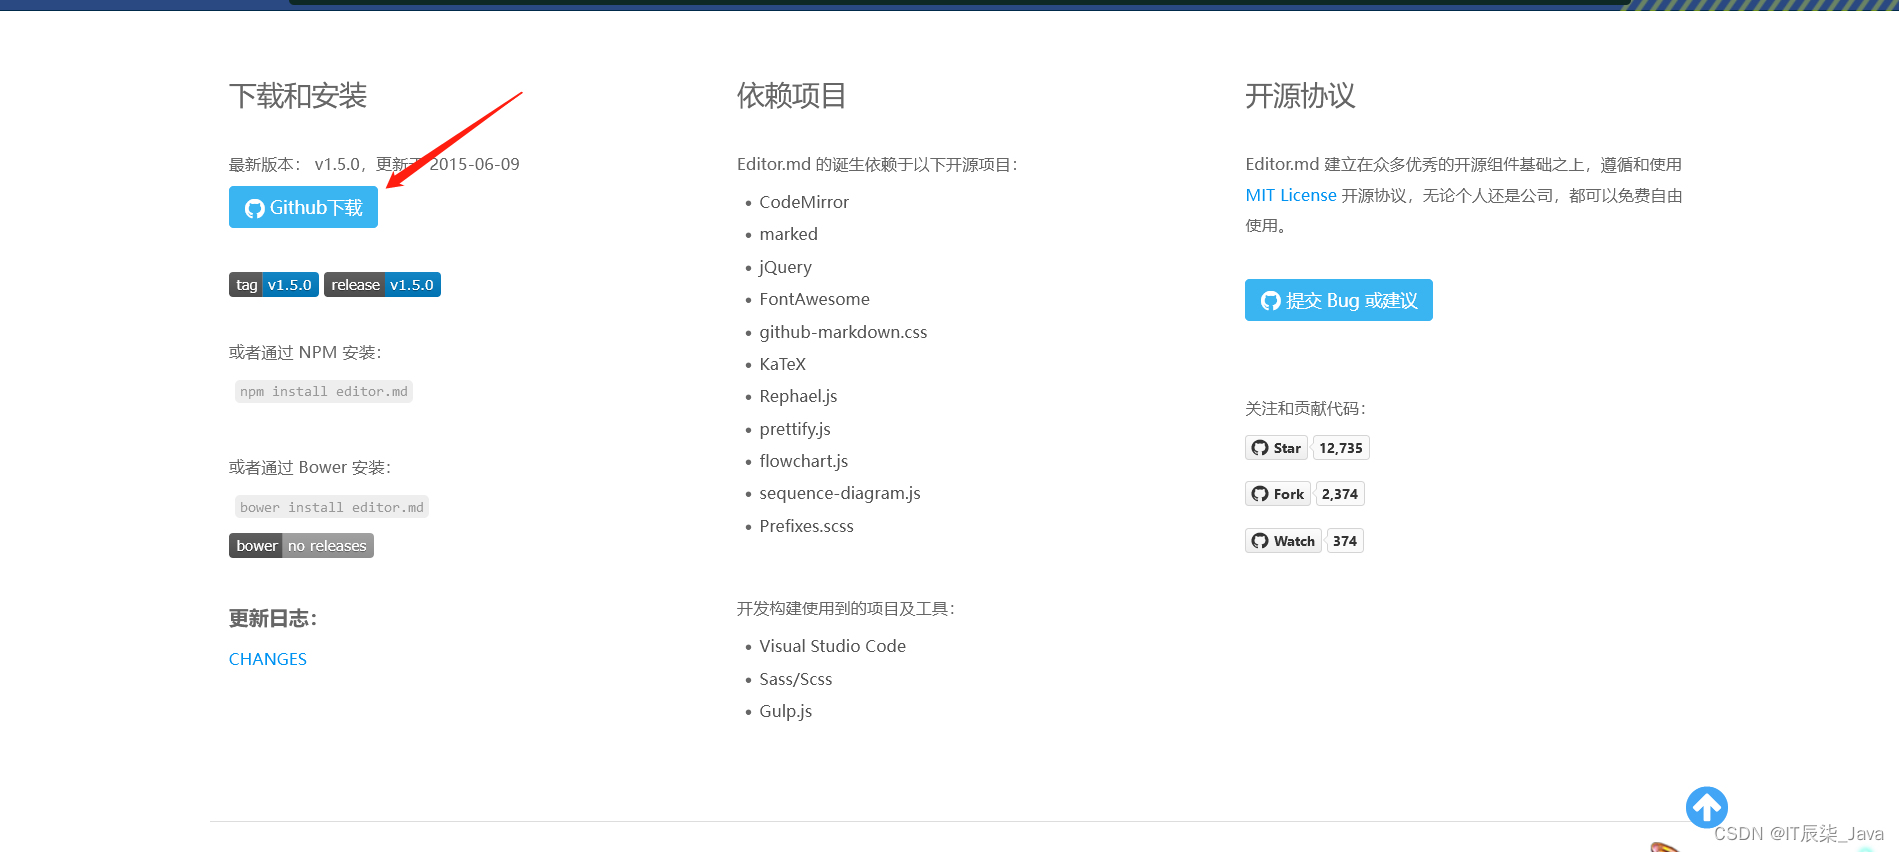Click the fork count 2,374

point(1339,494)
